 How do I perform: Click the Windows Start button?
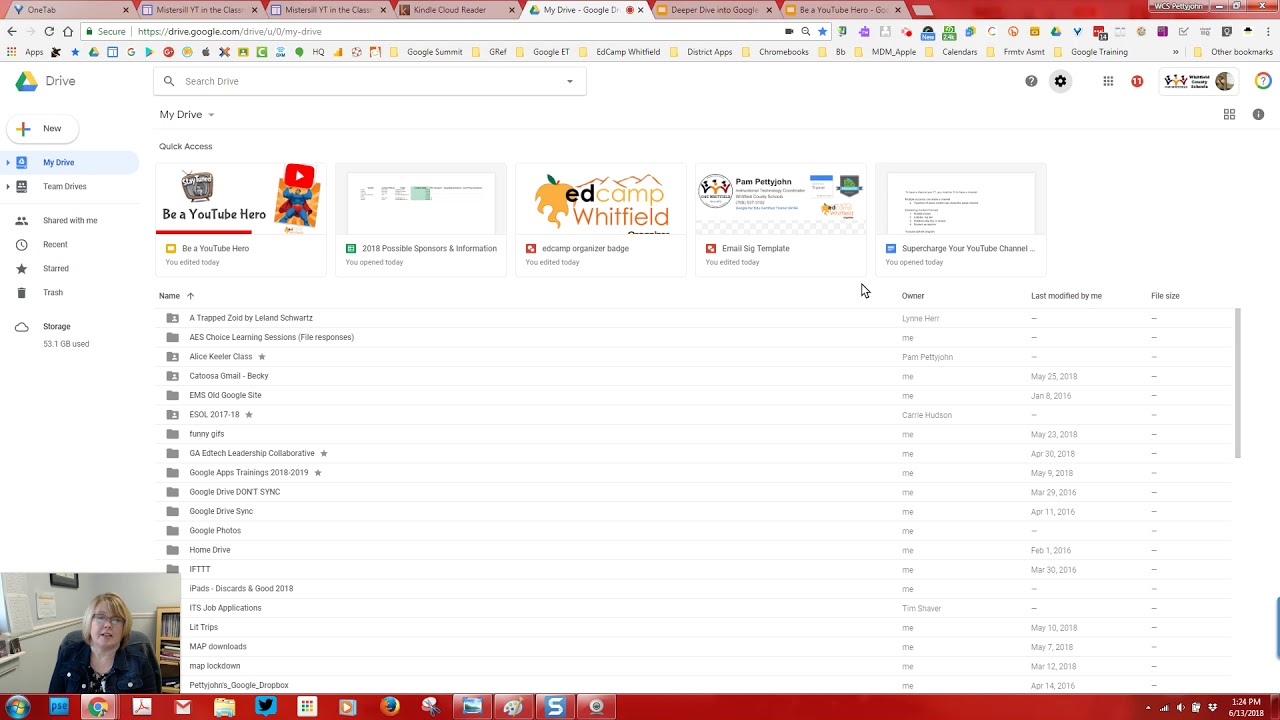click(x=17, y=707)
